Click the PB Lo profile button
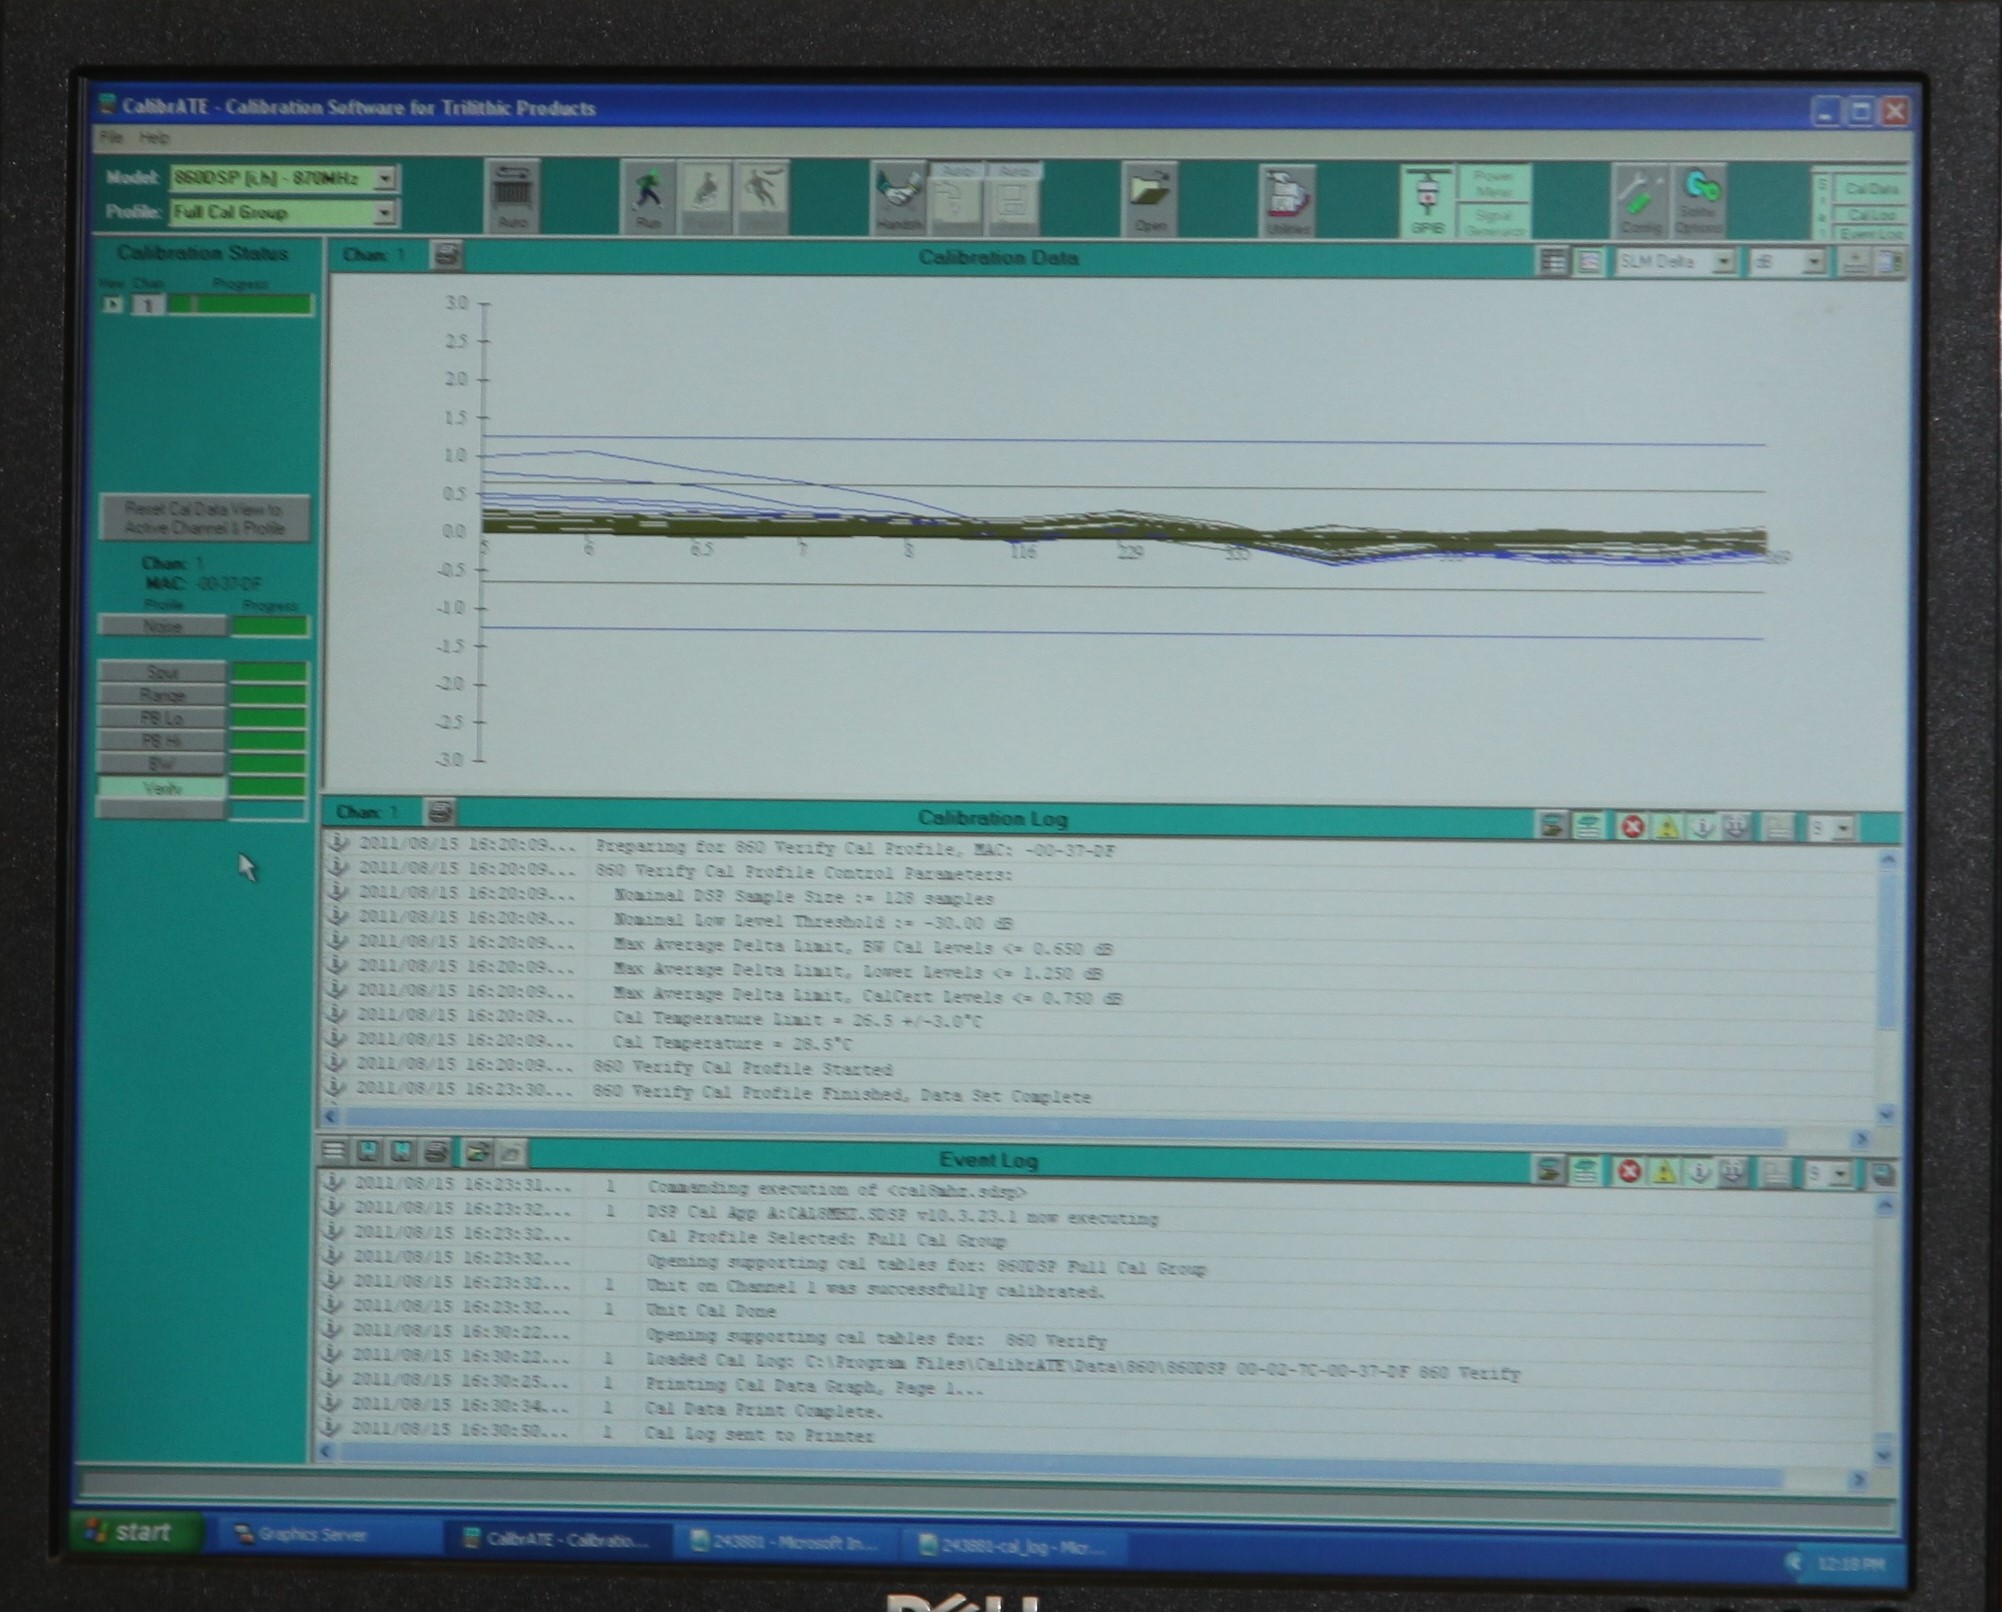 click(162, 718)
